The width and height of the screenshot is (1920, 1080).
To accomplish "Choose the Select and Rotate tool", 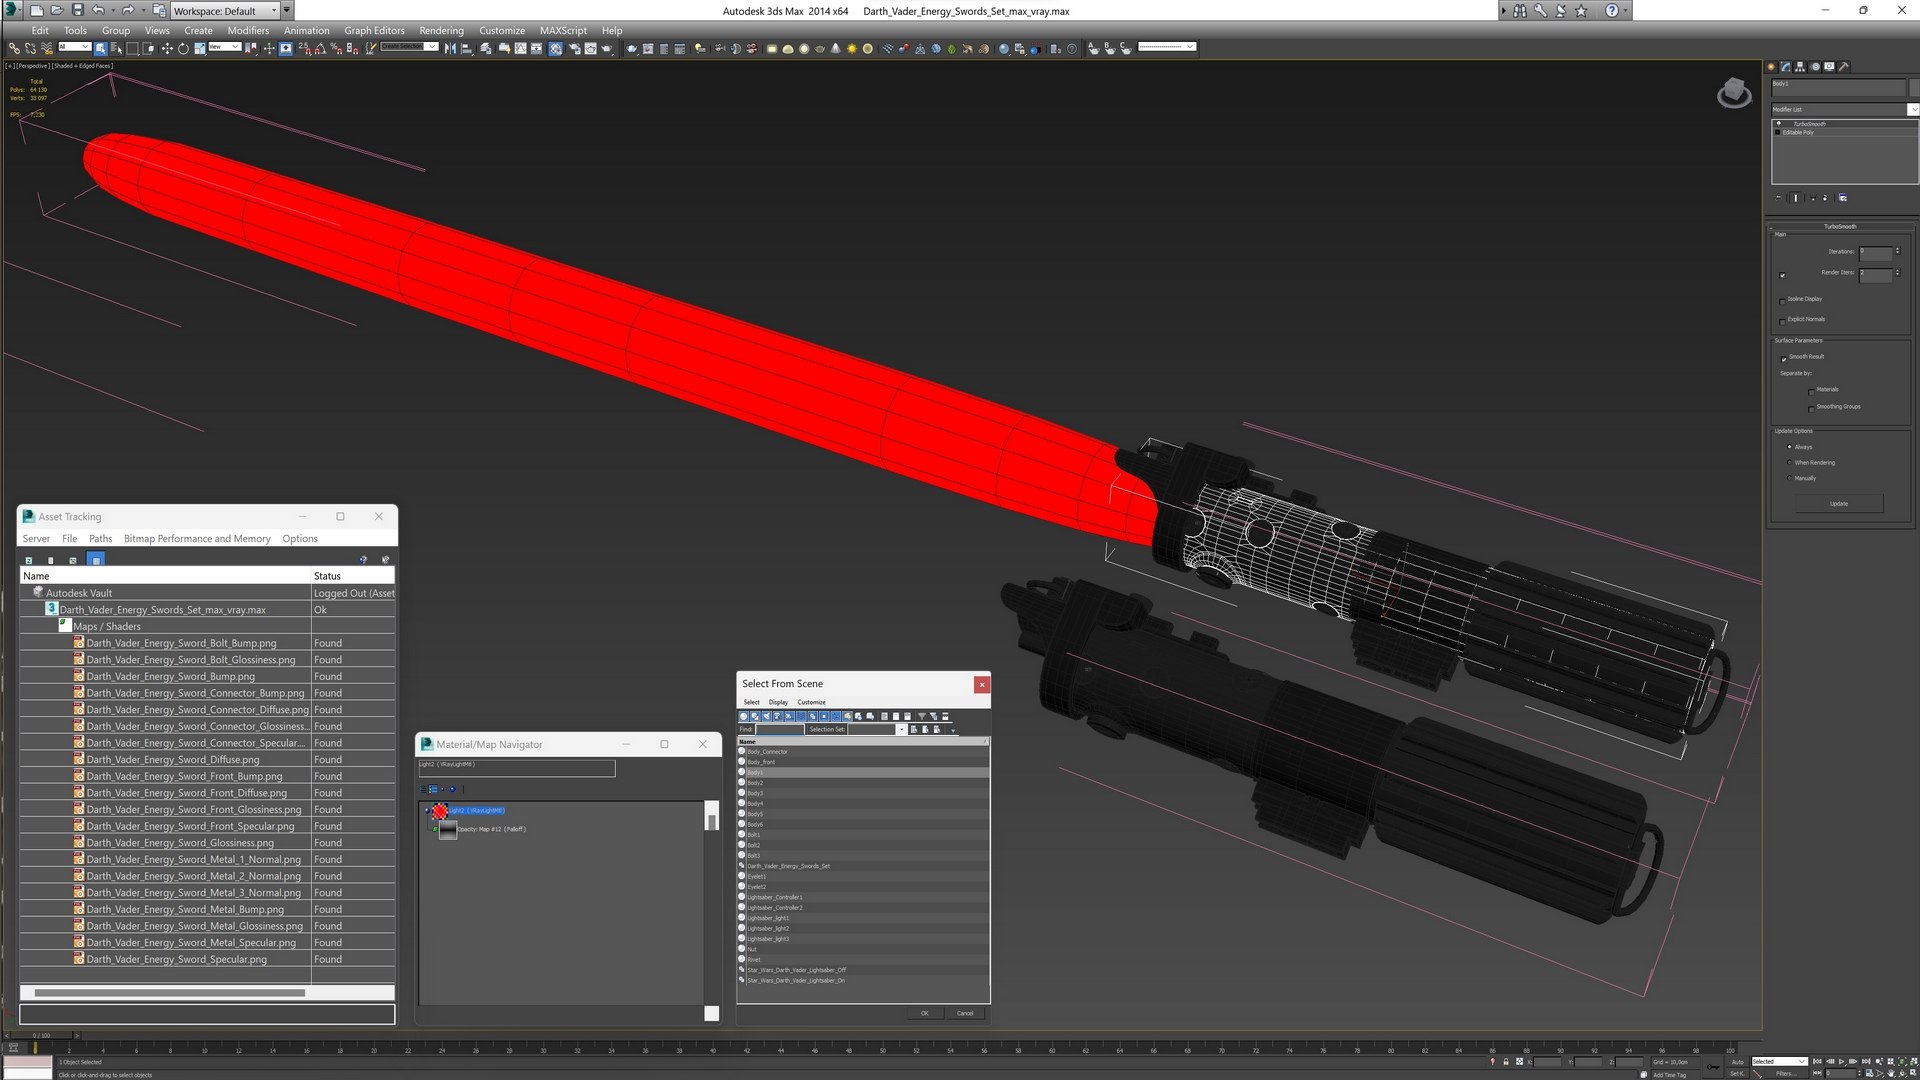I will [183, 48].
